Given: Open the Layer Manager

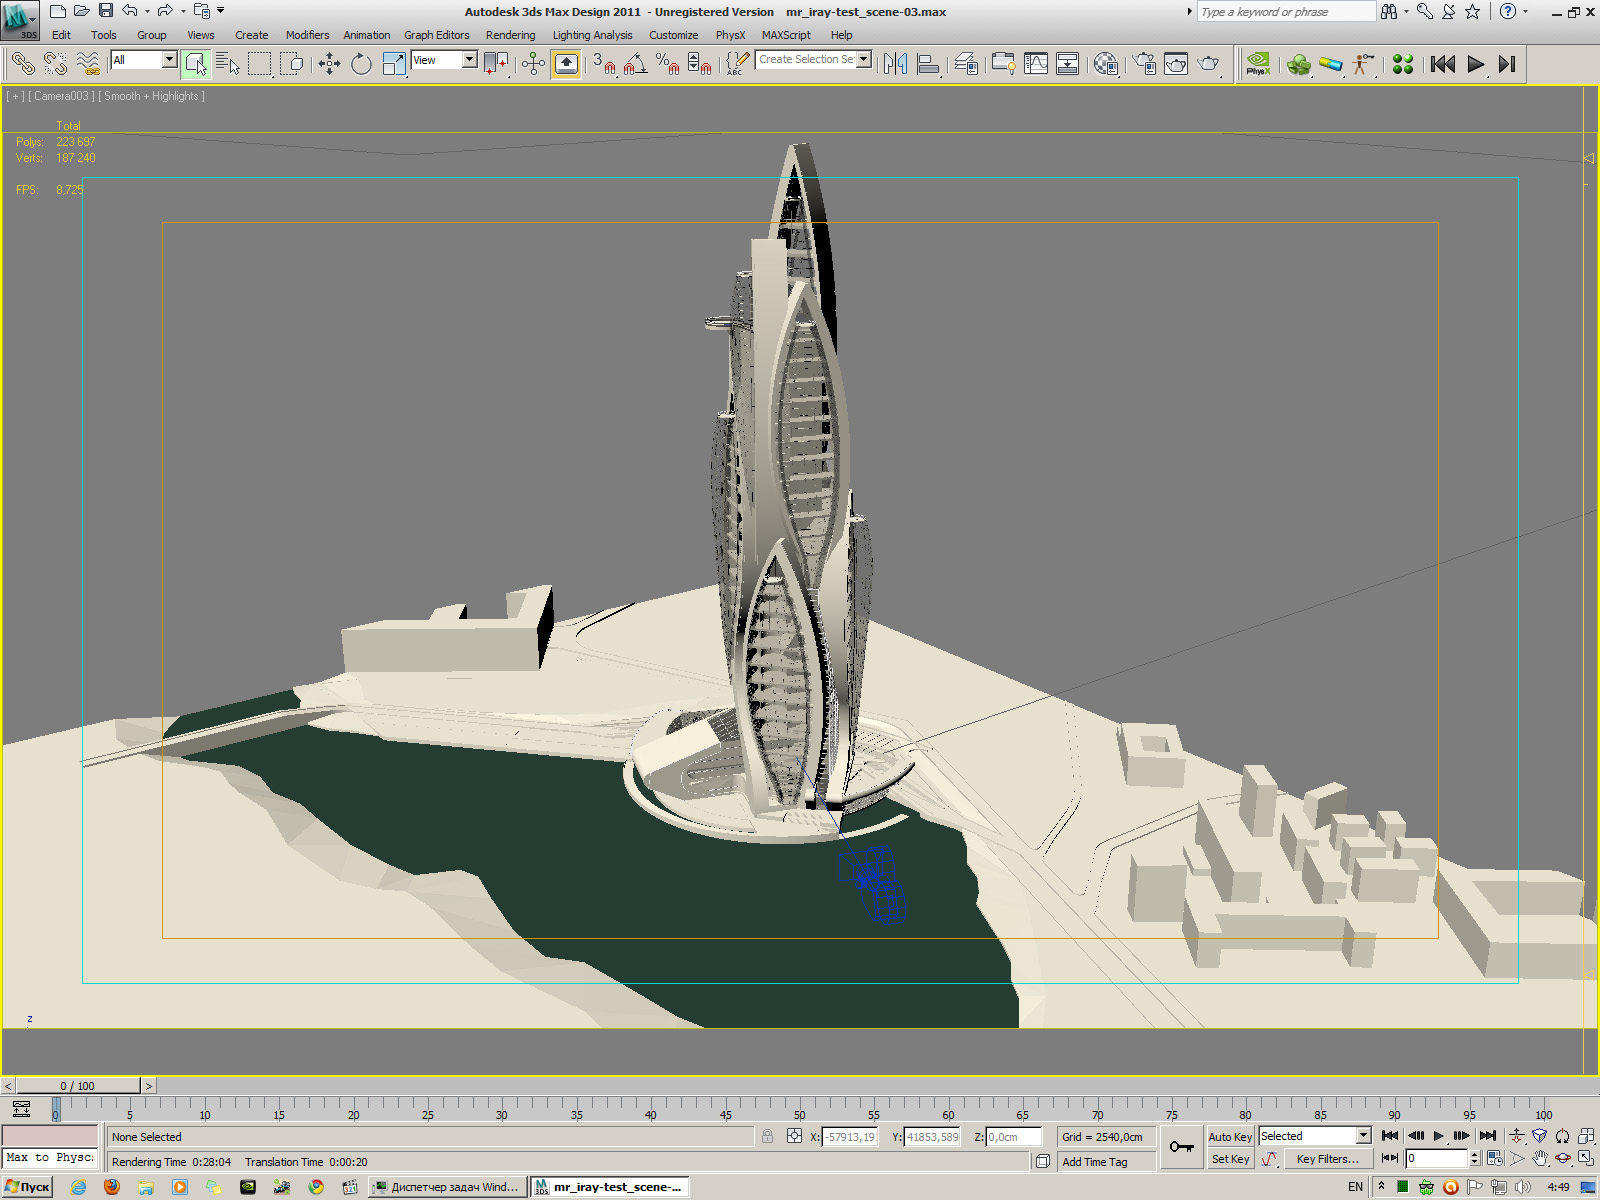Looking at the screenshot, I should [966, 64].
